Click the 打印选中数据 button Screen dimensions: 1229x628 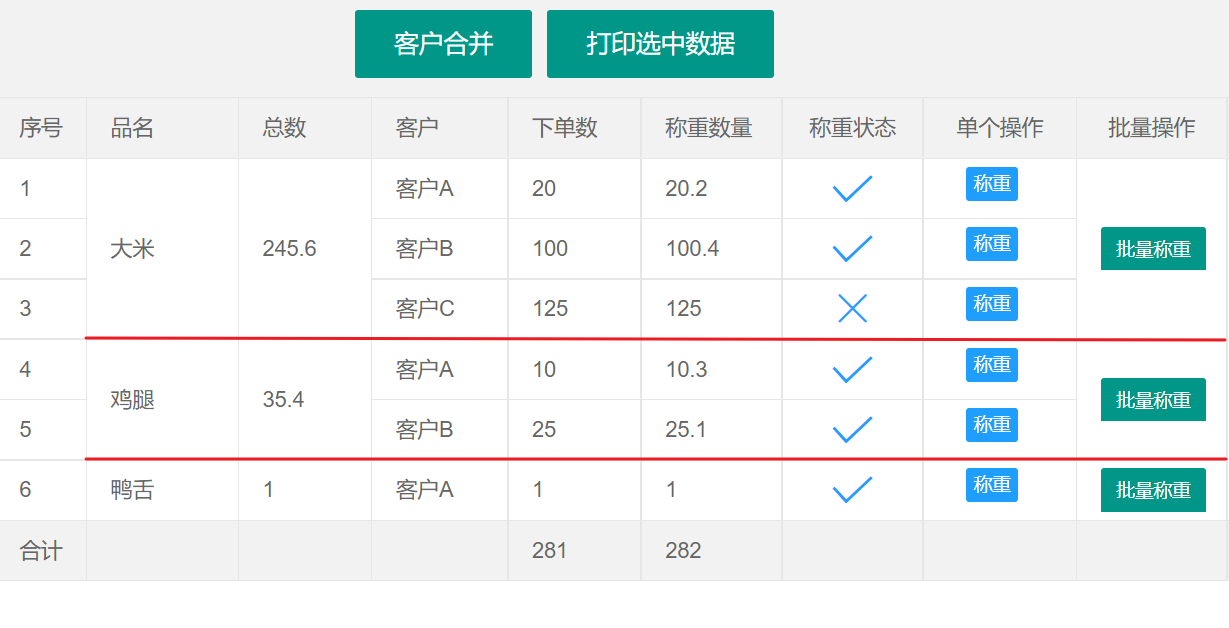coord(660,44)
